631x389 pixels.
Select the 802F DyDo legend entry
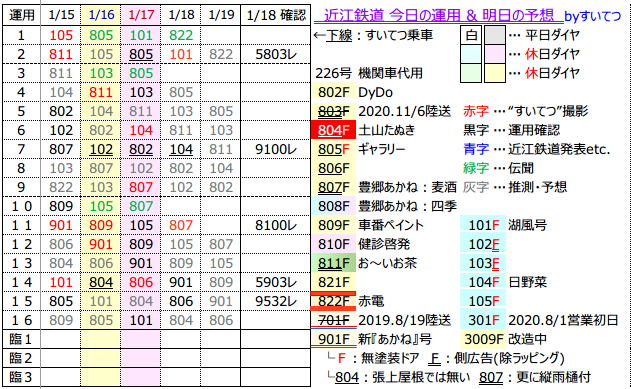point(355,92)
